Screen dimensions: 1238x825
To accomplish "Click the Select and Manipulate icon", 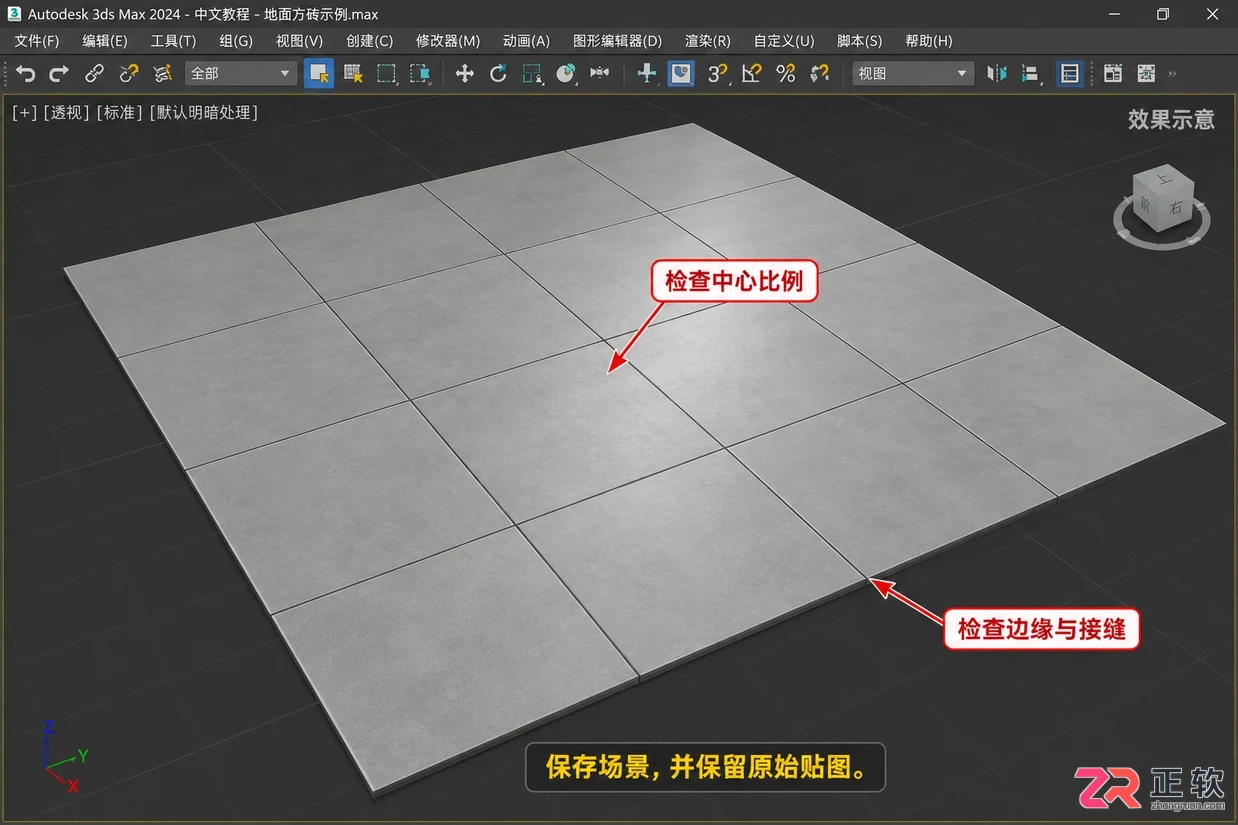I will tap(647, 73).
